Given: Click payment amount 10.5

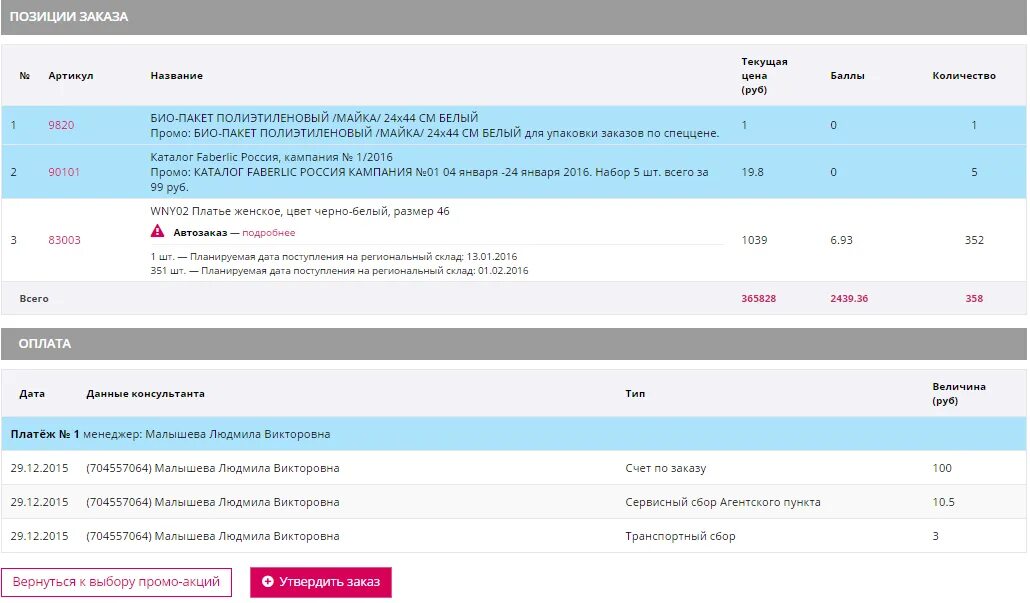Looking at the screenshot, I should click(x=943, y=502).
